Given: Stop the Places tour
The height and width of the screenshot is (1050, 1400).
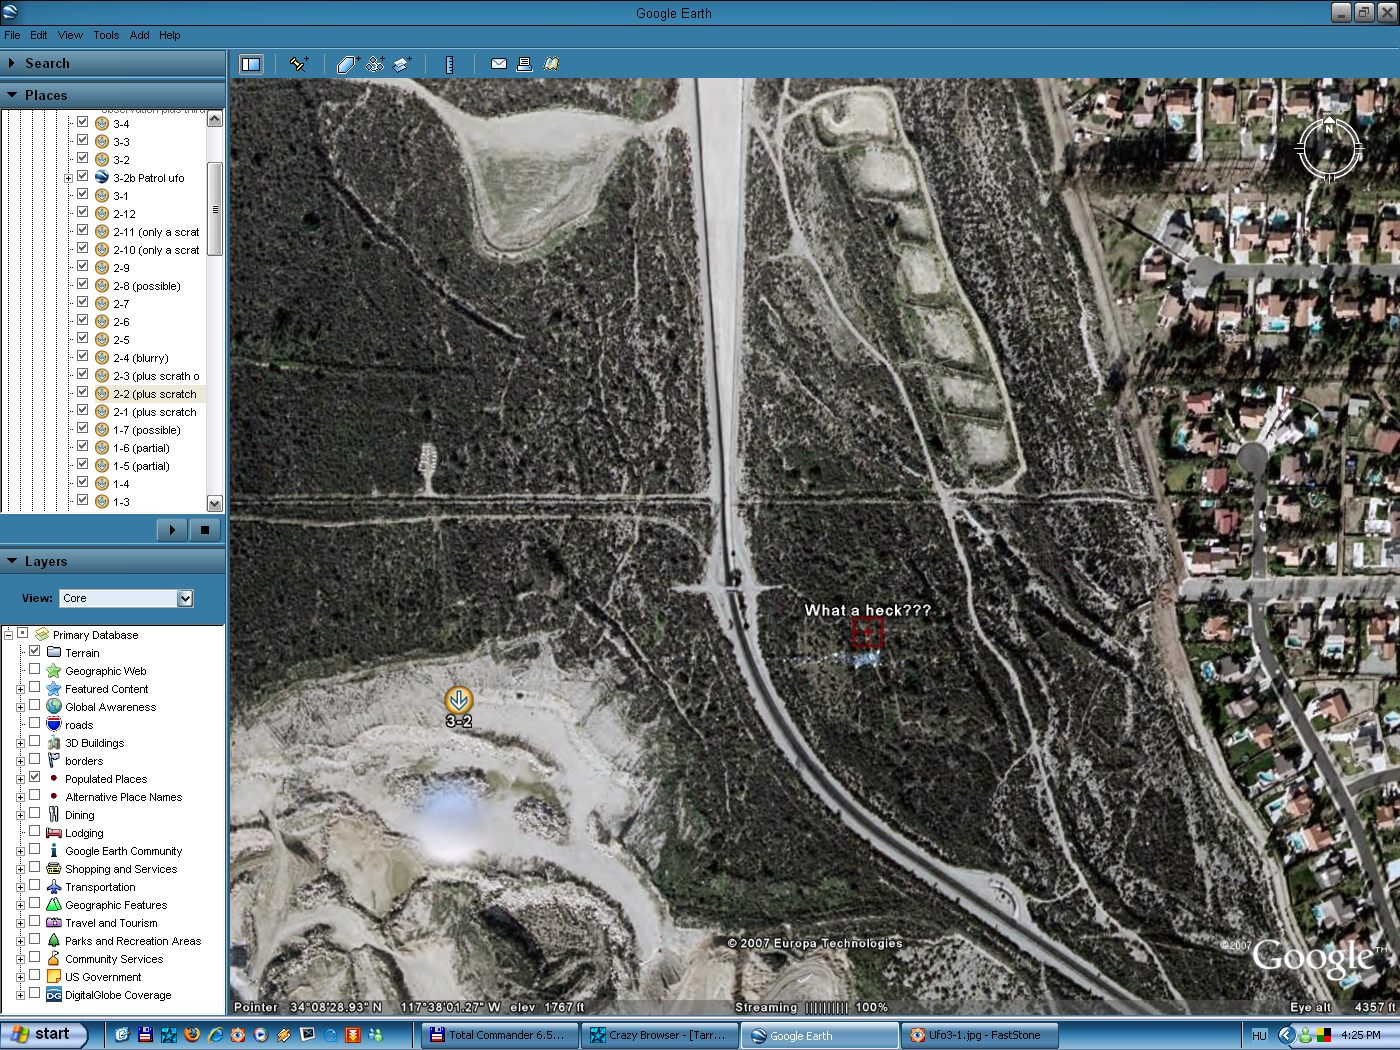Looking at the screenshot, I should pyautogui.click(x=205, y=530).
